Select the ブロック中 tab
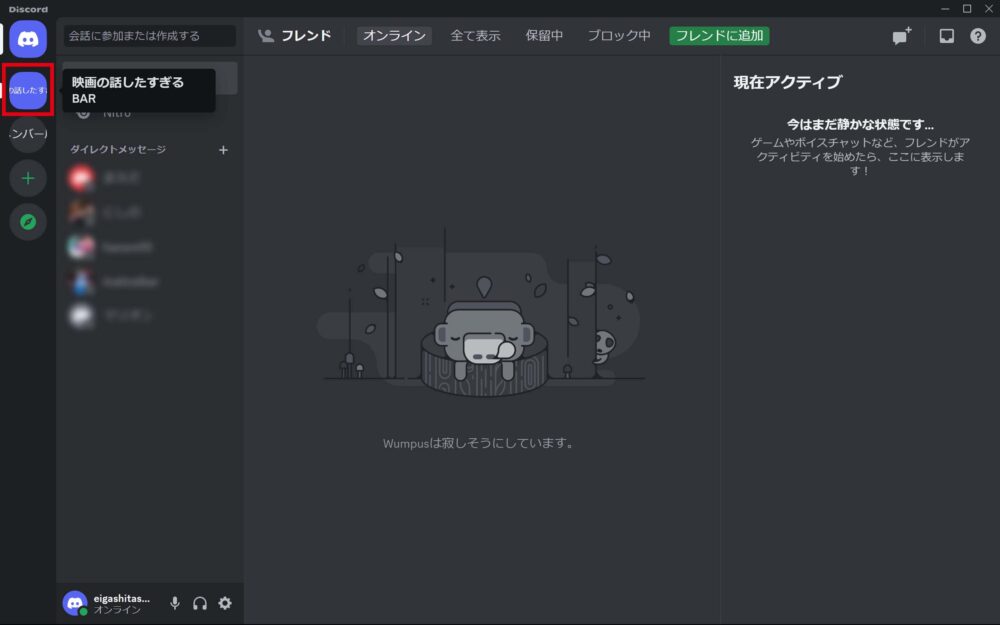This screenshot has height=625, width=1000. [x=619, y=36]
